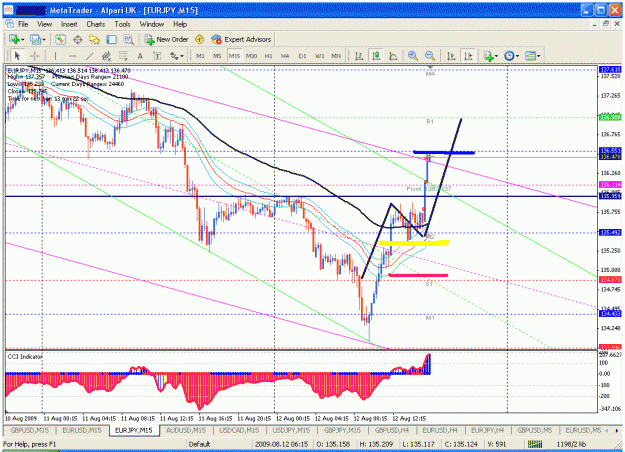Switch timeframe to MN
625x452 pixels.
click(x=336, y=56)
